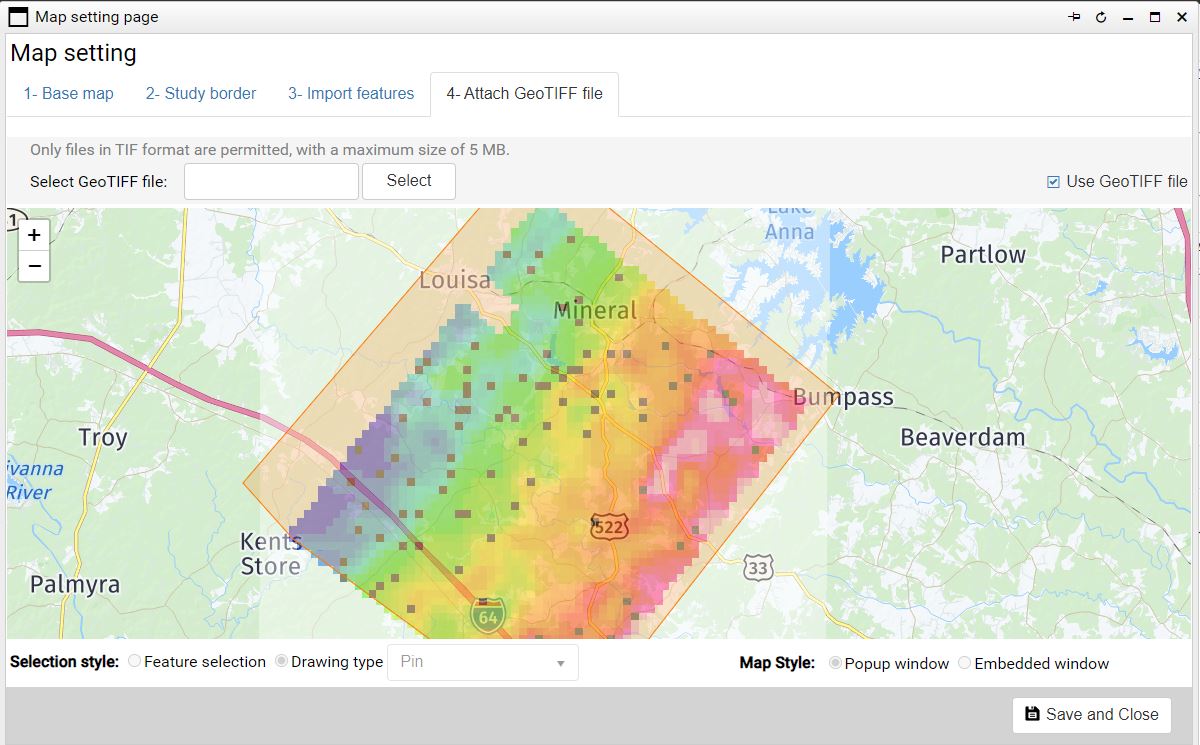Viewport: 1200px width, 745px height.
Task: Choose the Popup window map style
Action: click(x=835, y=663)
